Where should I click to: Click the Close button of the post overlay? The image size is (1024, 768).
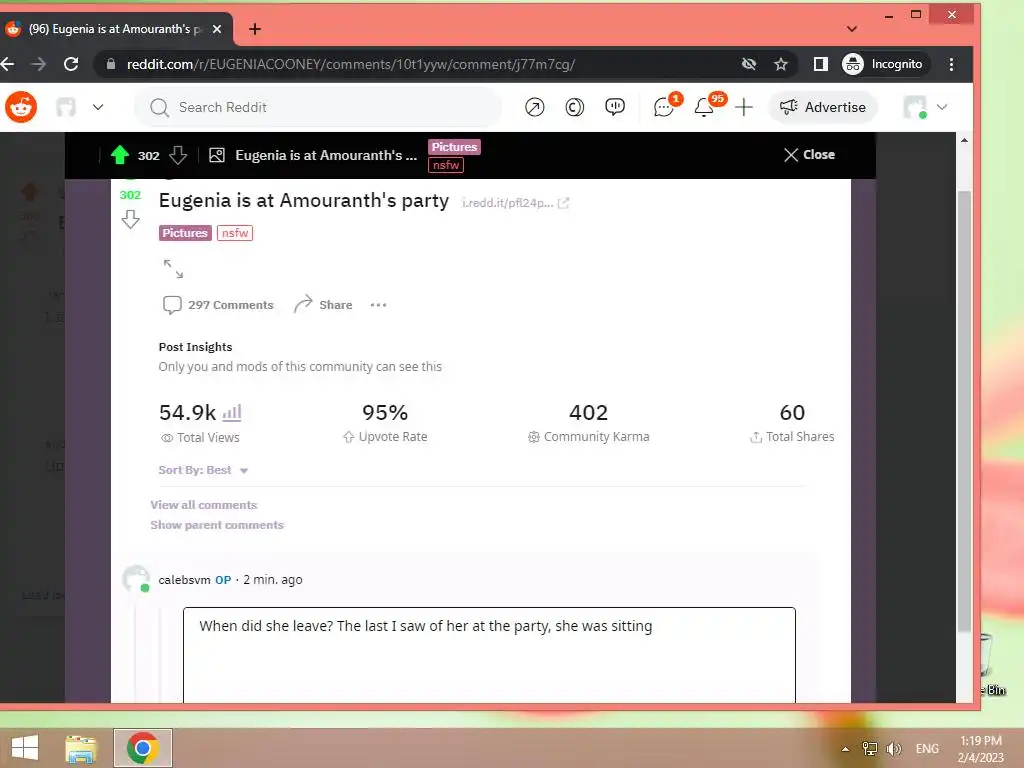[809, 155]
